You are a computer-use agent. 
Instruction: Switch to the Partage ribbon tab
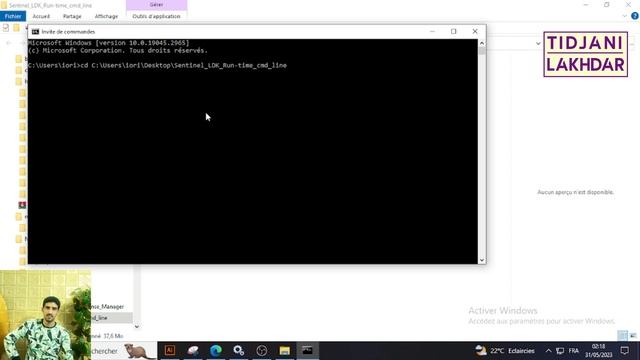click(x=72, y=16)
